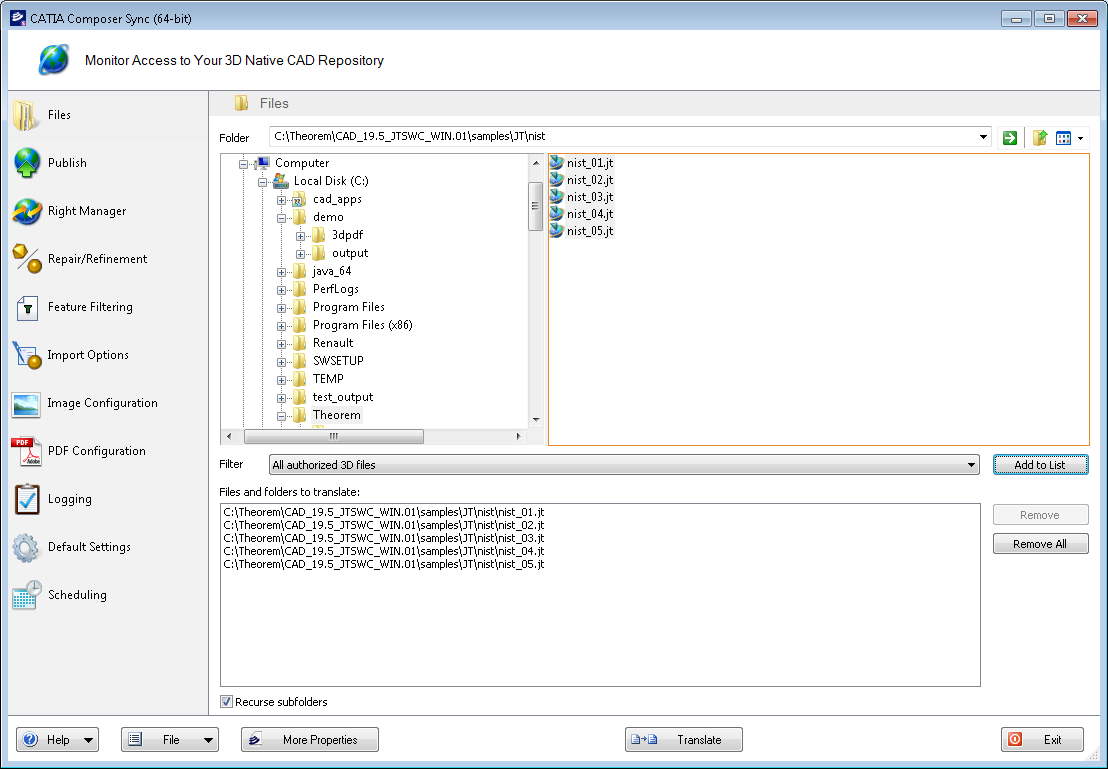Collapse the Theorem folder node

pyautogui.click(x=281, y=416)
